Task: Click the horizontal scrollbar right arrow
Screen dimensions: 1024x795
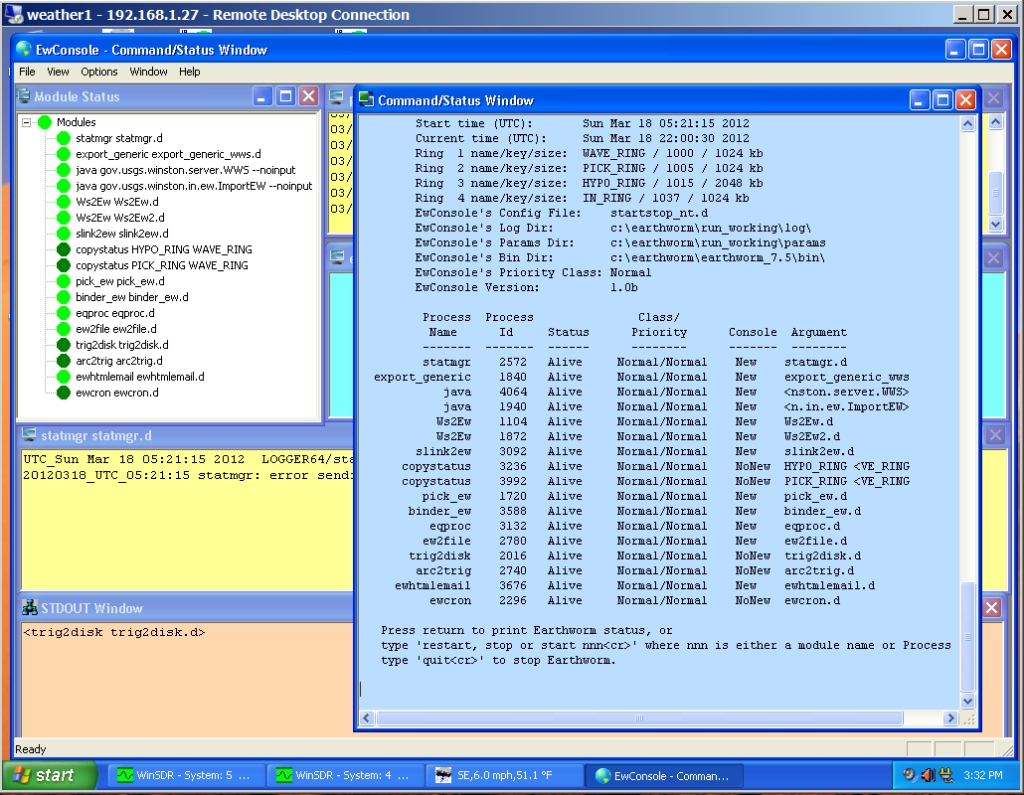Action: tap(949, 718)
